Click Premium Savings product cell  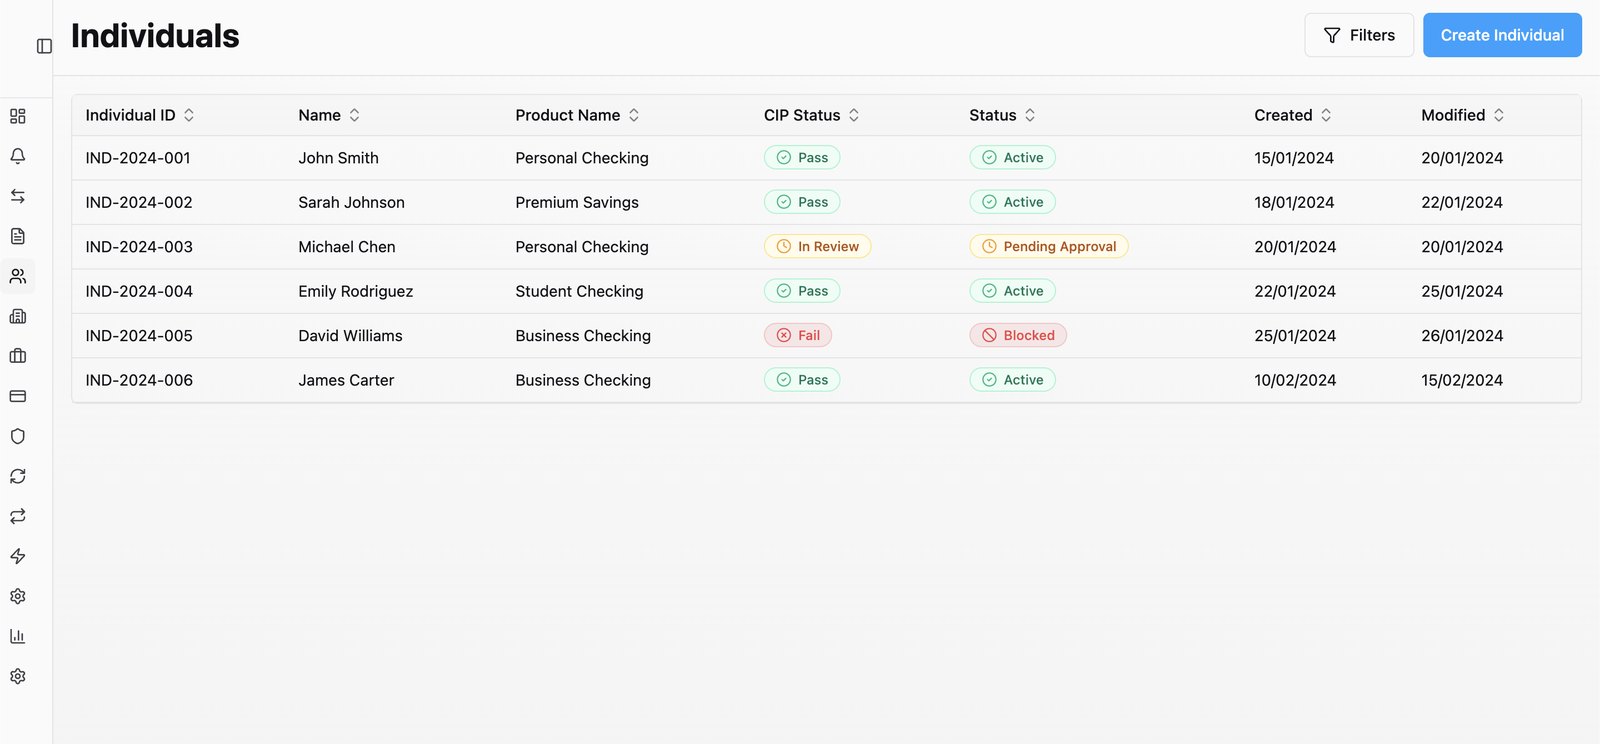coord(577,202)
